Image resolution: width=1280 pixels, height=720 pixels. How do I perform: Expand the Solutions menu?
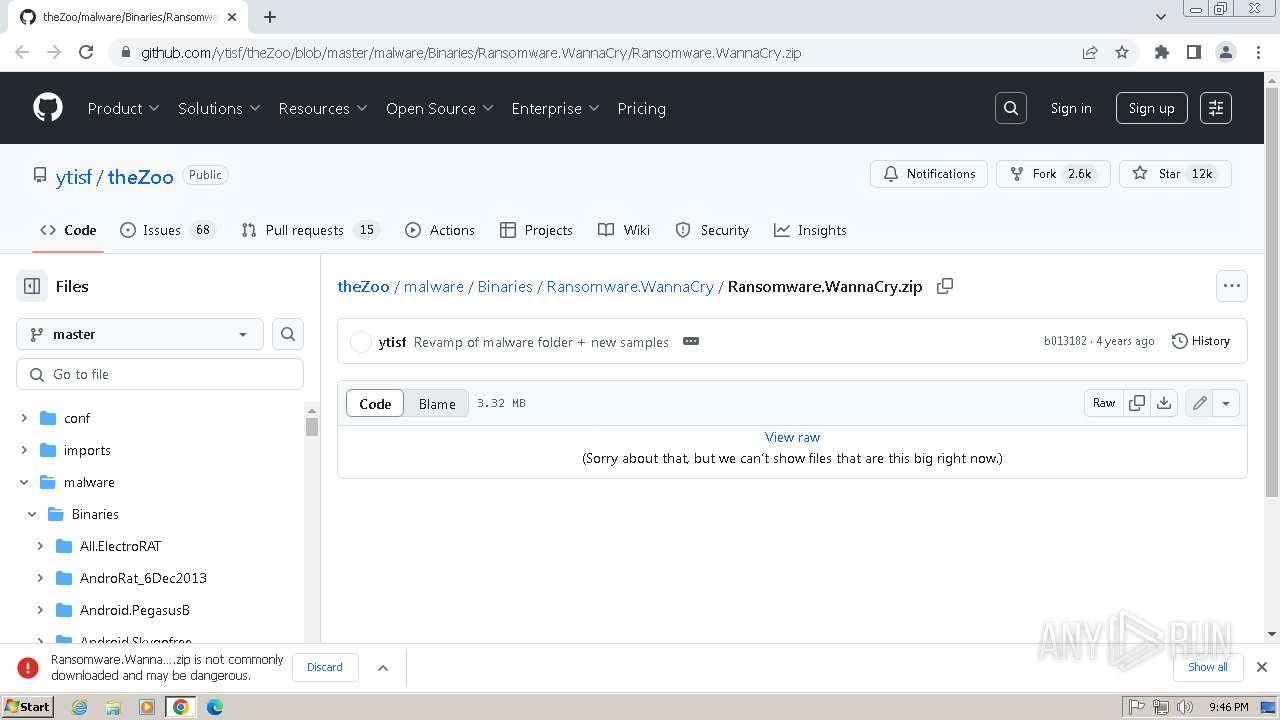(219, 108)
